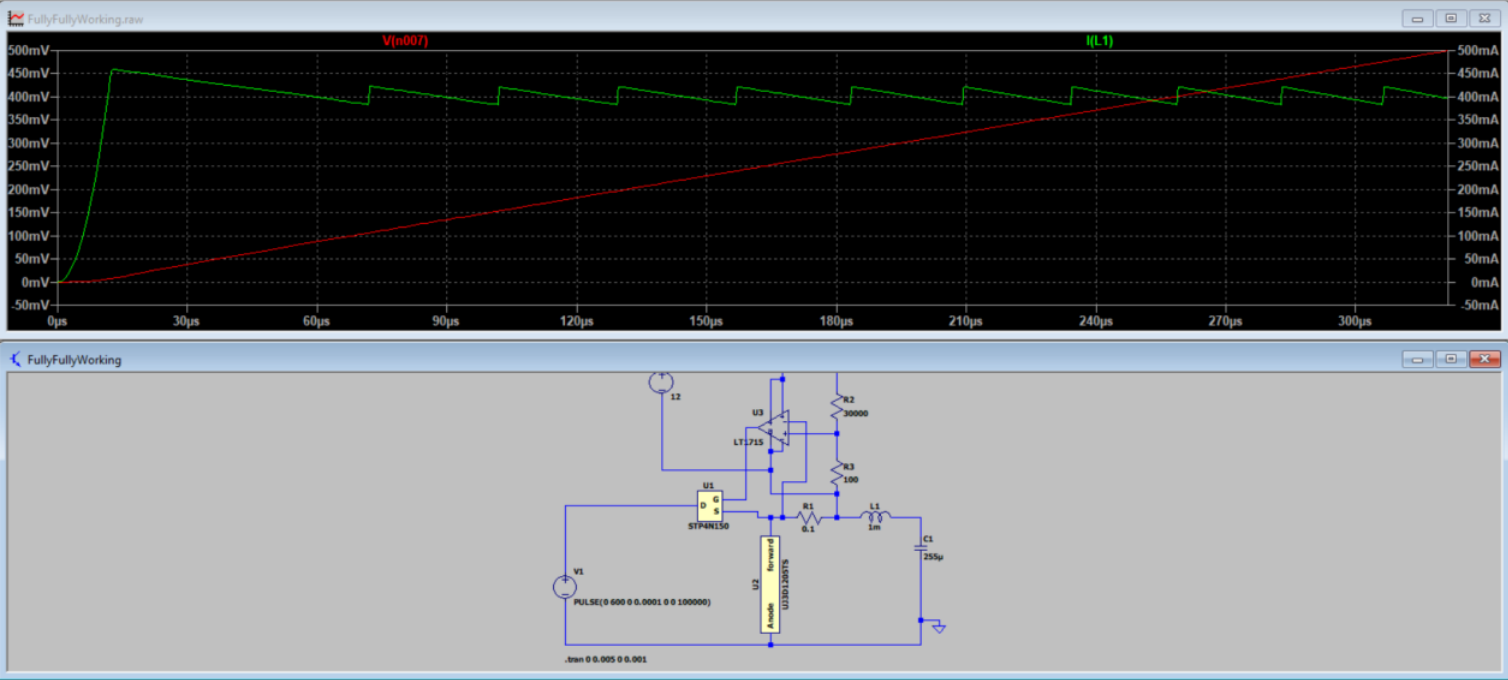Select the V(n007) trace label
The image size is (1508, 680).
pyautogui.click(x=405, y=40)
